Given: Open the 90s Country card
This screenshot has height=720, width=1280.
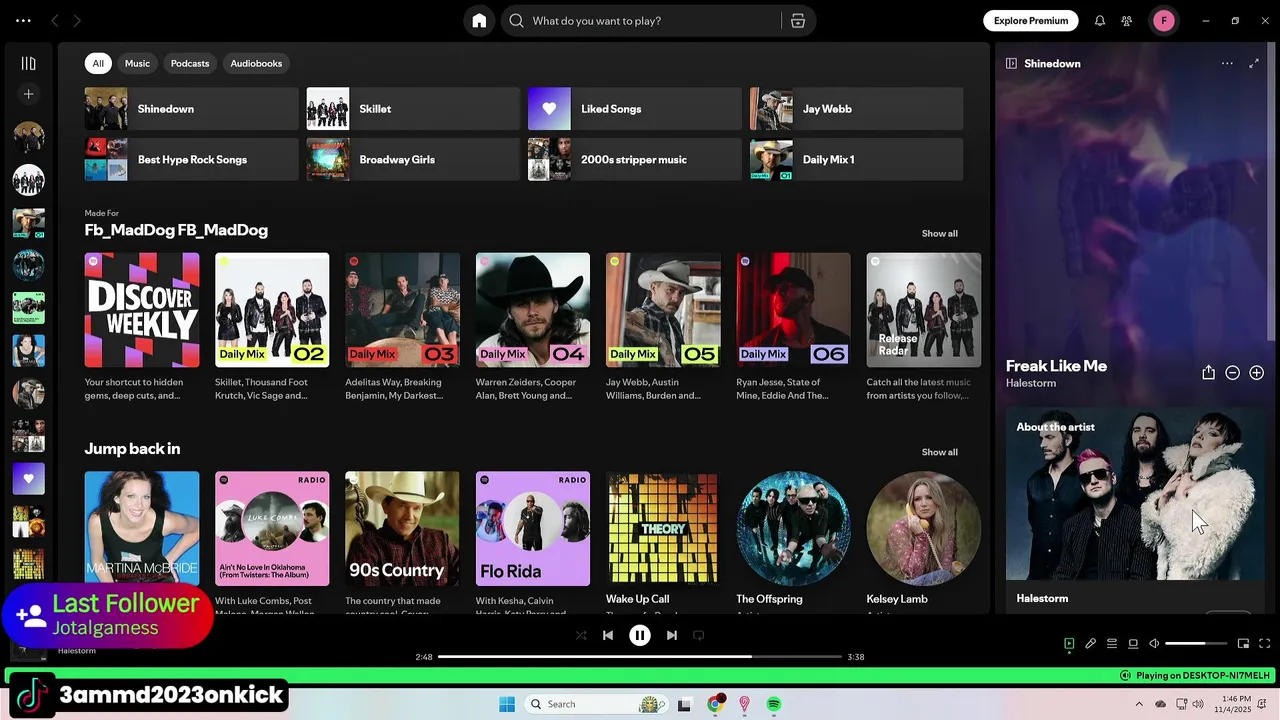Looking at the screenshot, I should [x=402, y=540].
